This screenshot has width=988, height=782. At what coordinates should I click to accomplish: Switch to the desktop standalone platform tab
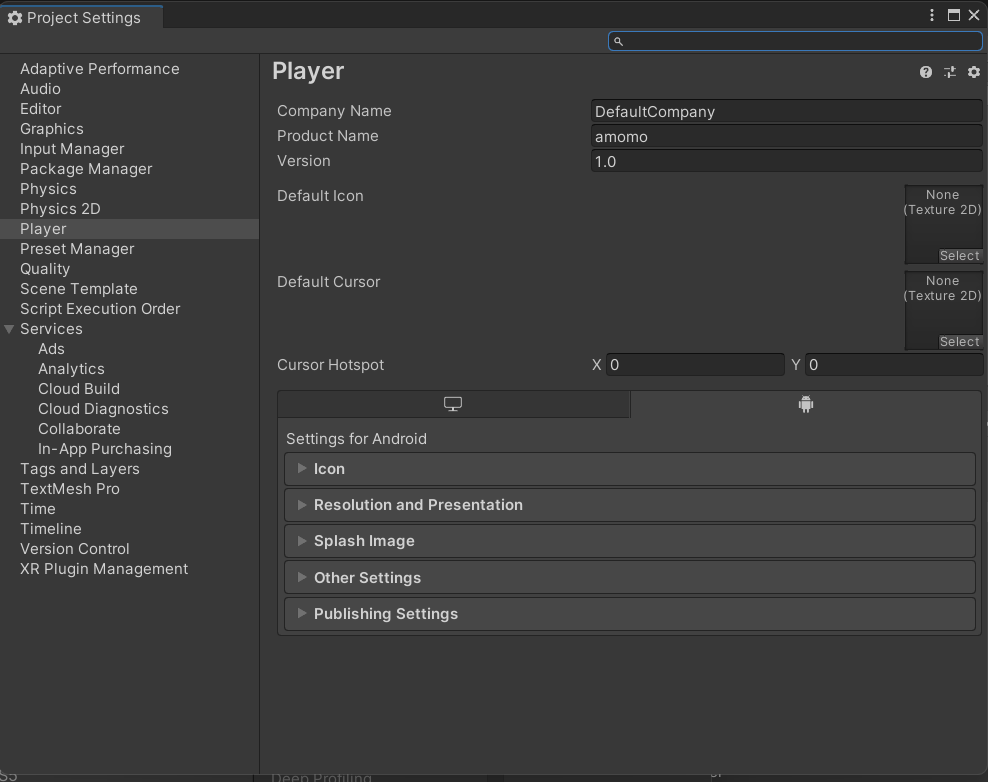click(x=453, y=404)
